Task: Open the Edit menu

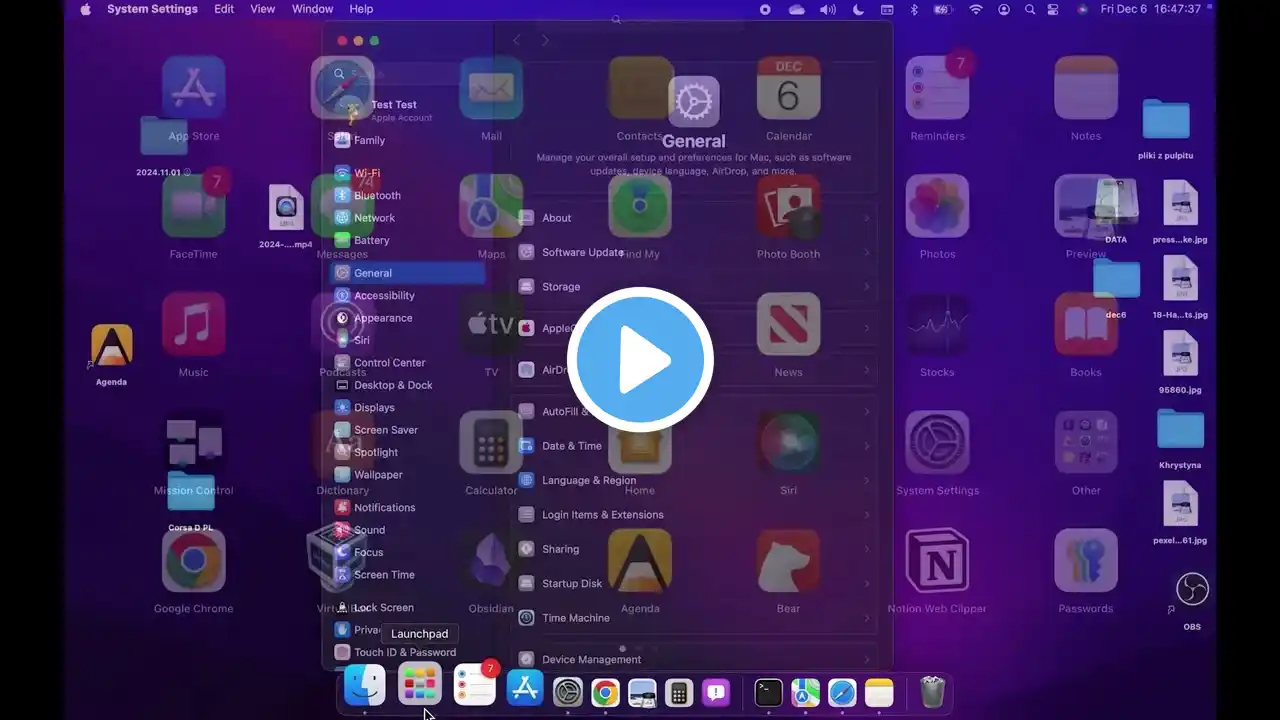Action: pos(224,9)
